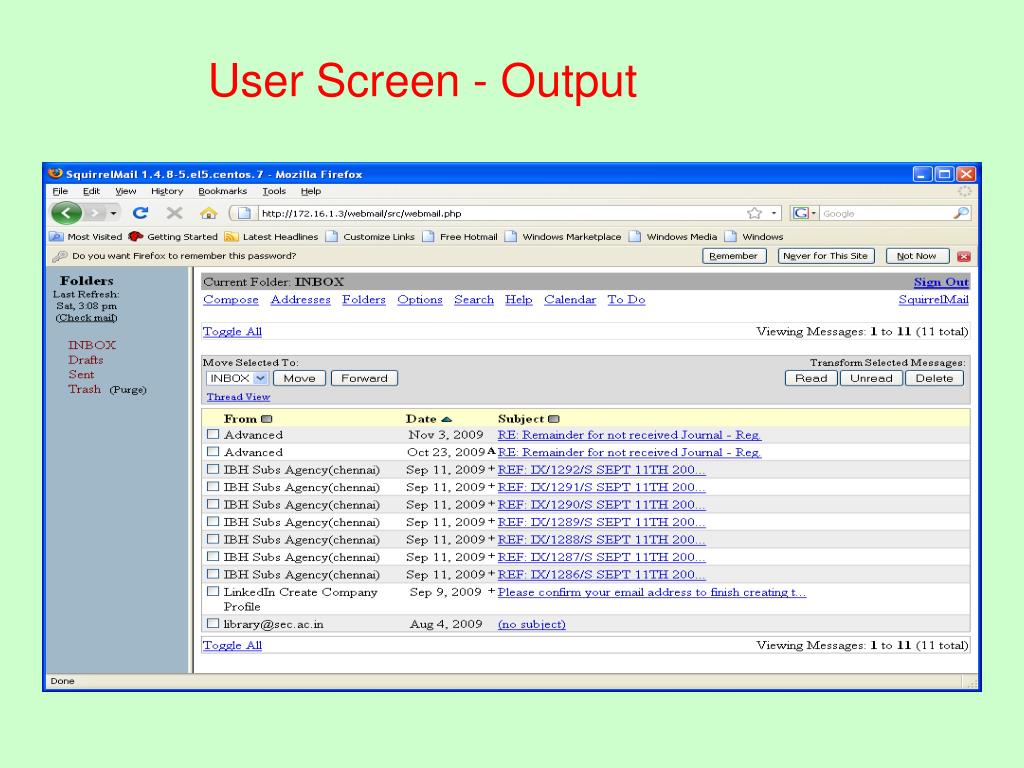Viewport: 1024px width, 768px height.
Task: Bookmark this page with the star icon
Action: pyautogui.click(x=754, y=213)
